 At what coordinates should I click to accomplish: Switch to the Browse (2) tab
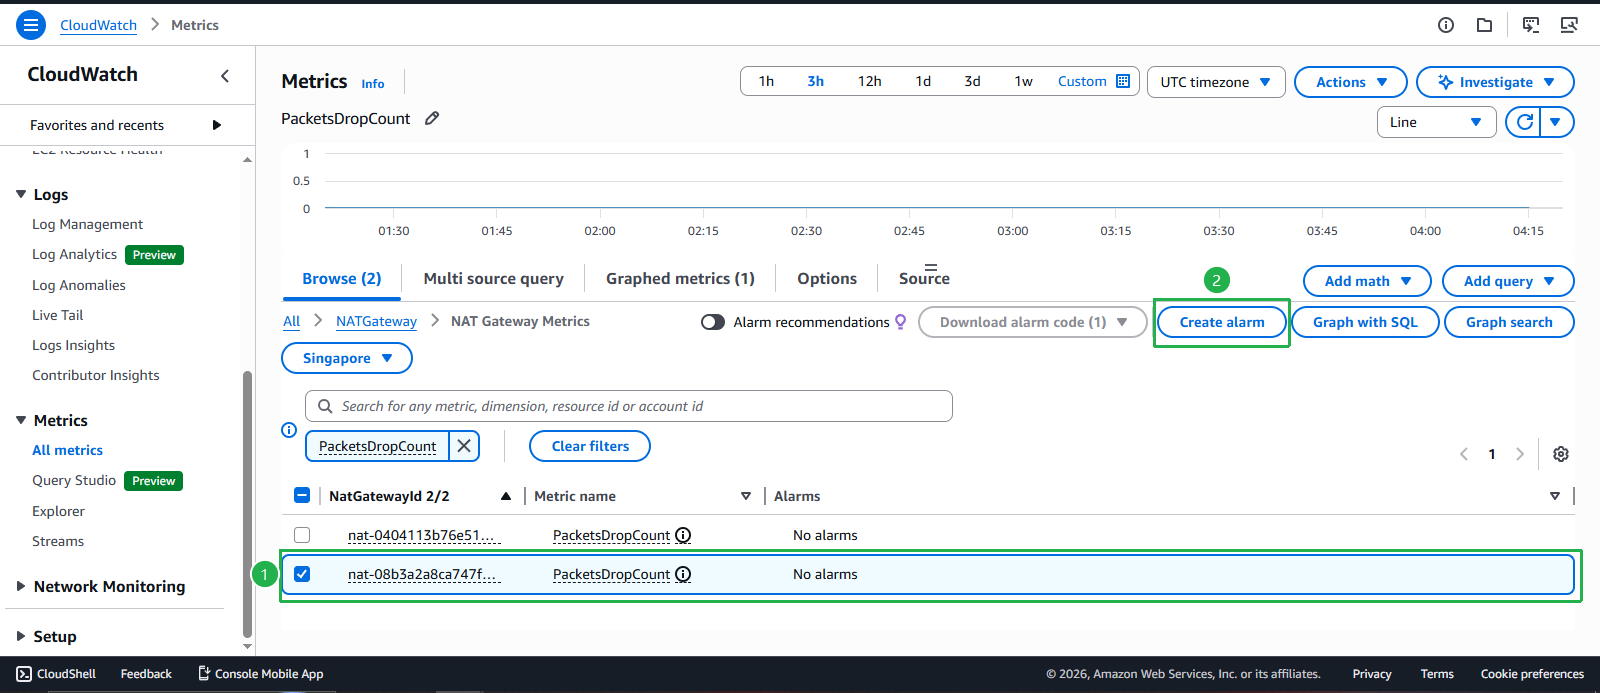(342, 279)
